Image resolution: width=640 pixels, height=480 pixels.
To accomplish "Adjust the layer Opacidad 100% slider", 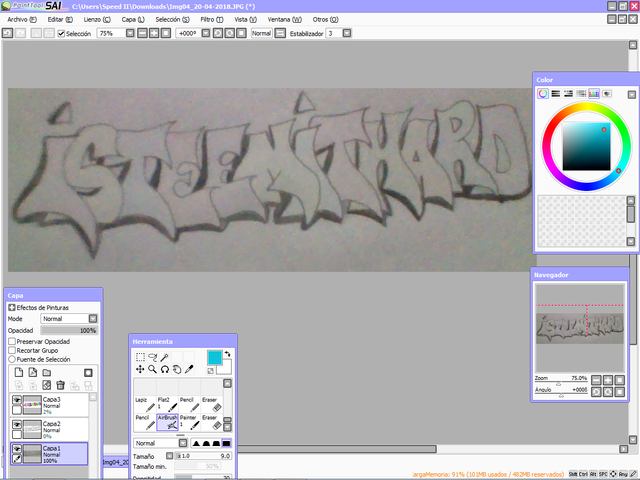I will tap(69, 330).
